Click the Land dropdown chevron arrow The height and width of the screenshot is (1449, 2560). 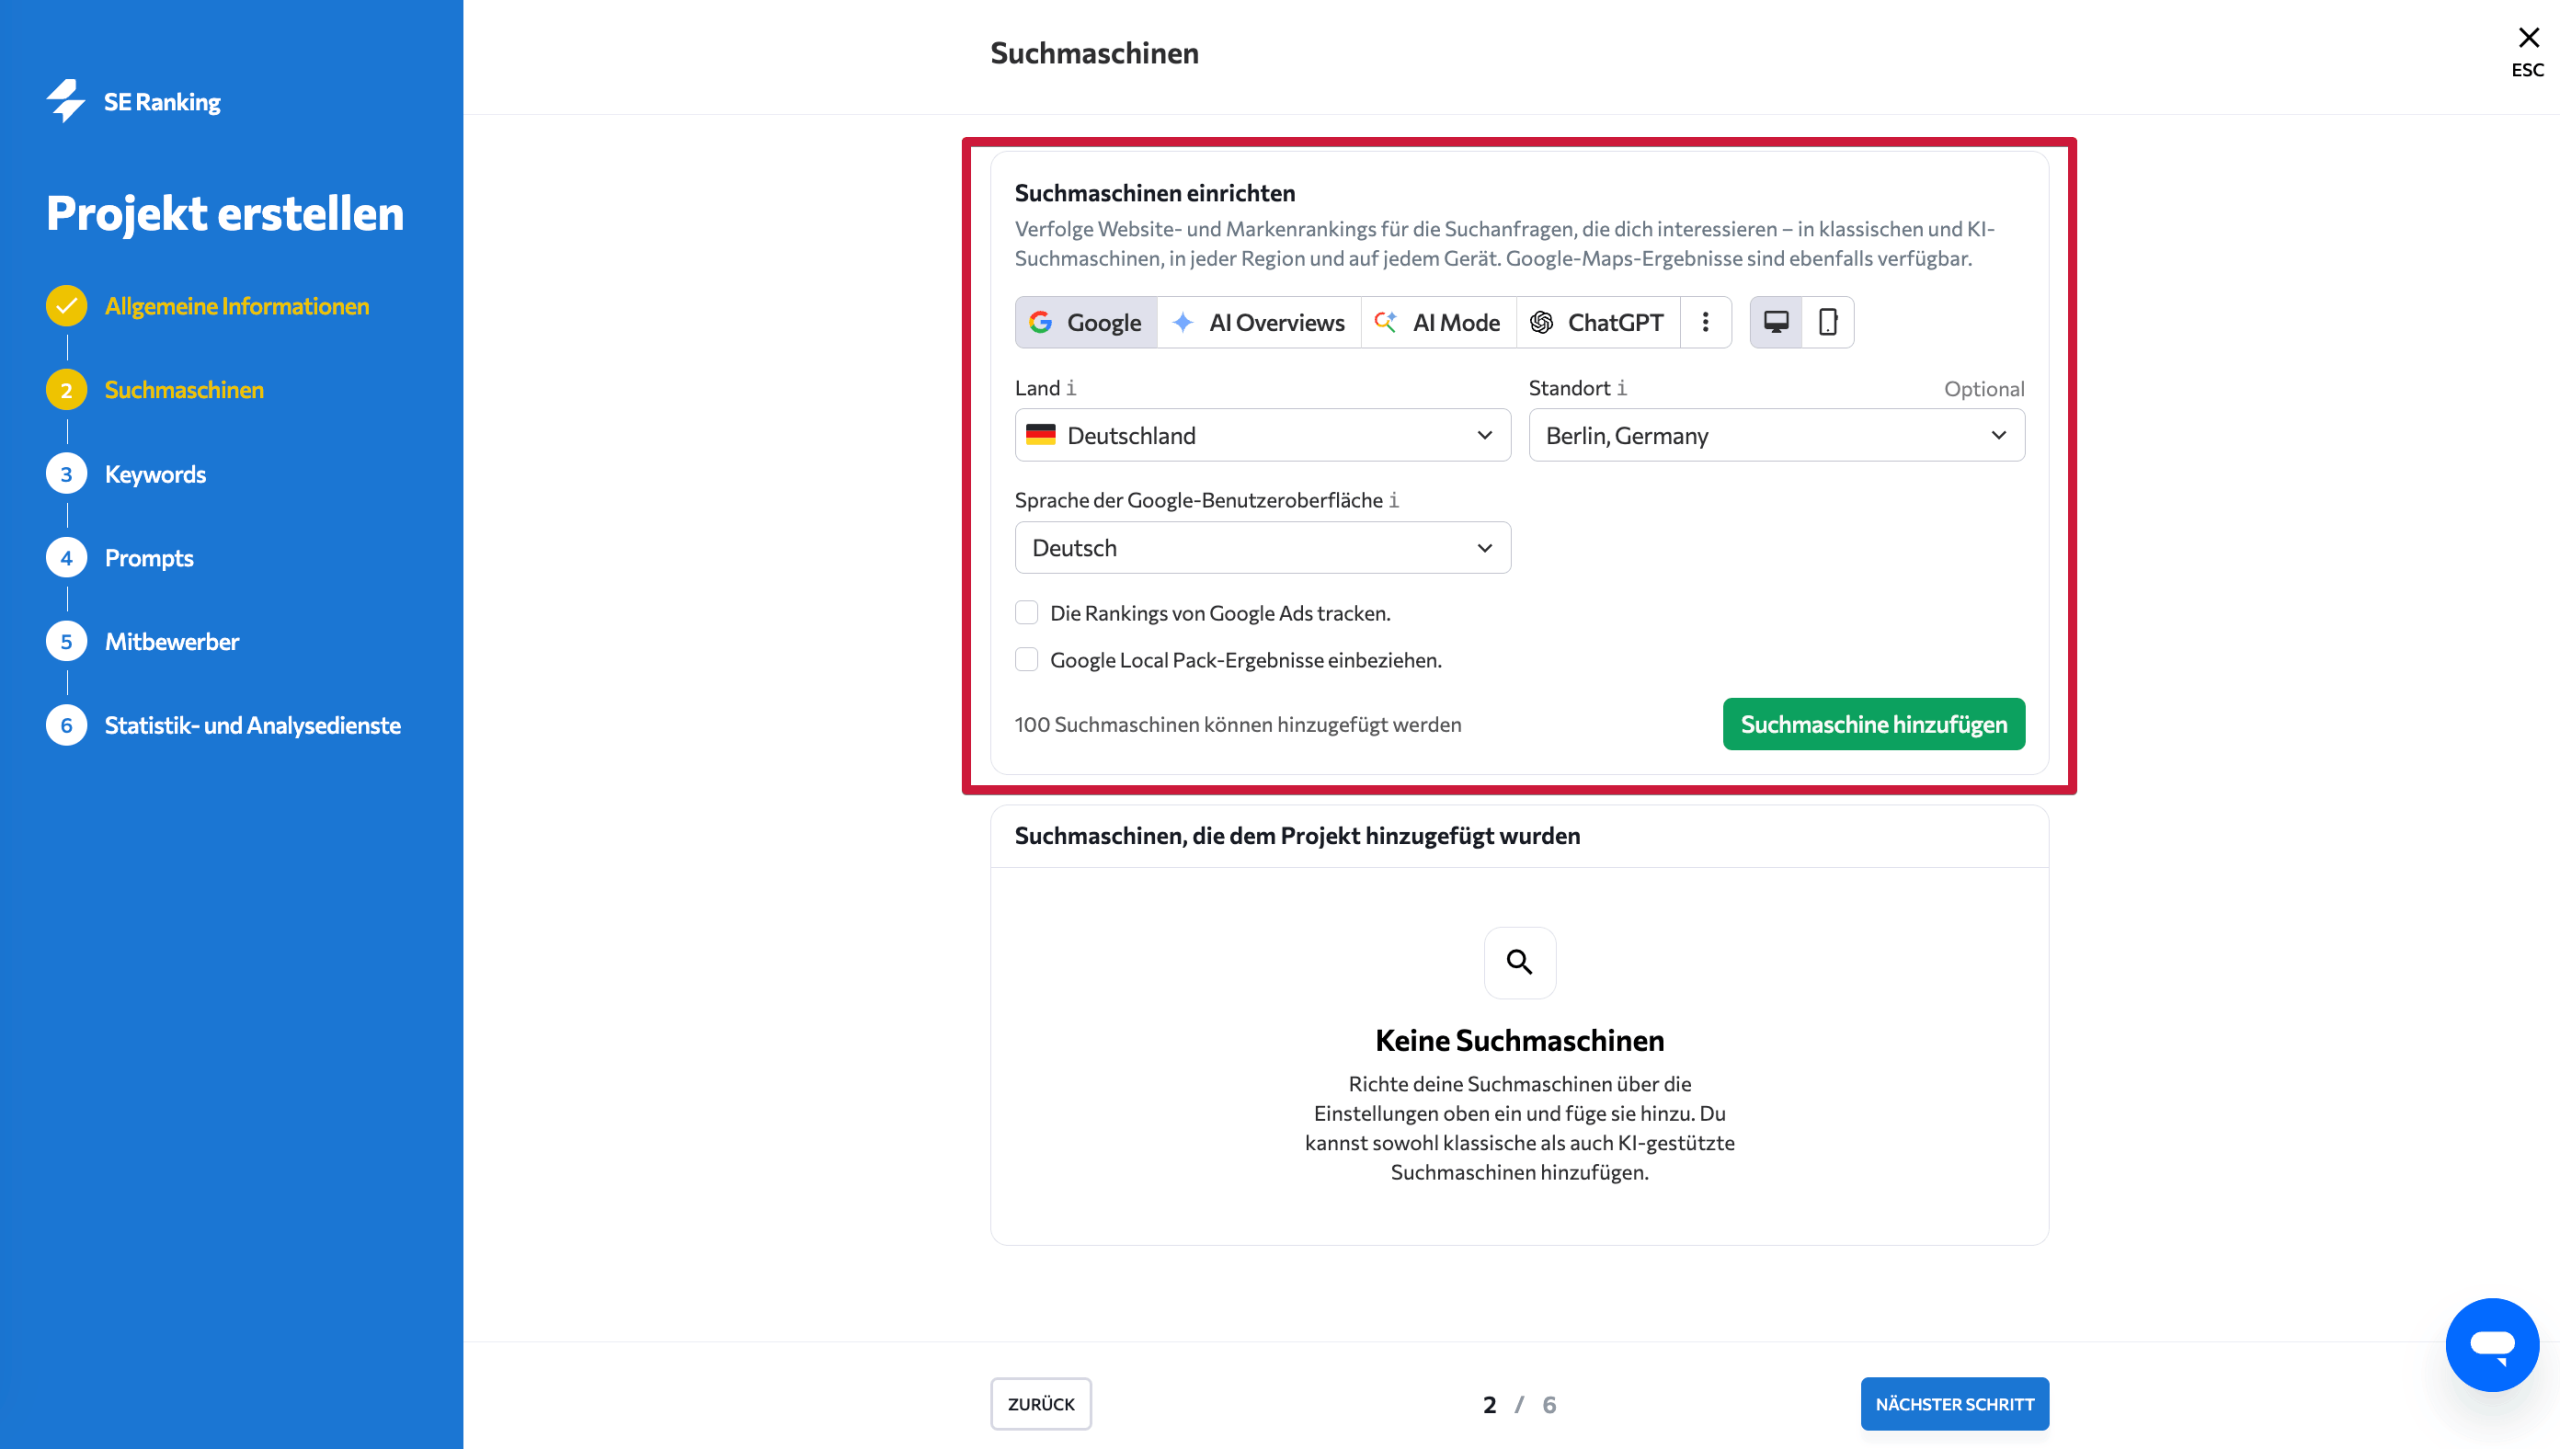[x=1484, y=435]
